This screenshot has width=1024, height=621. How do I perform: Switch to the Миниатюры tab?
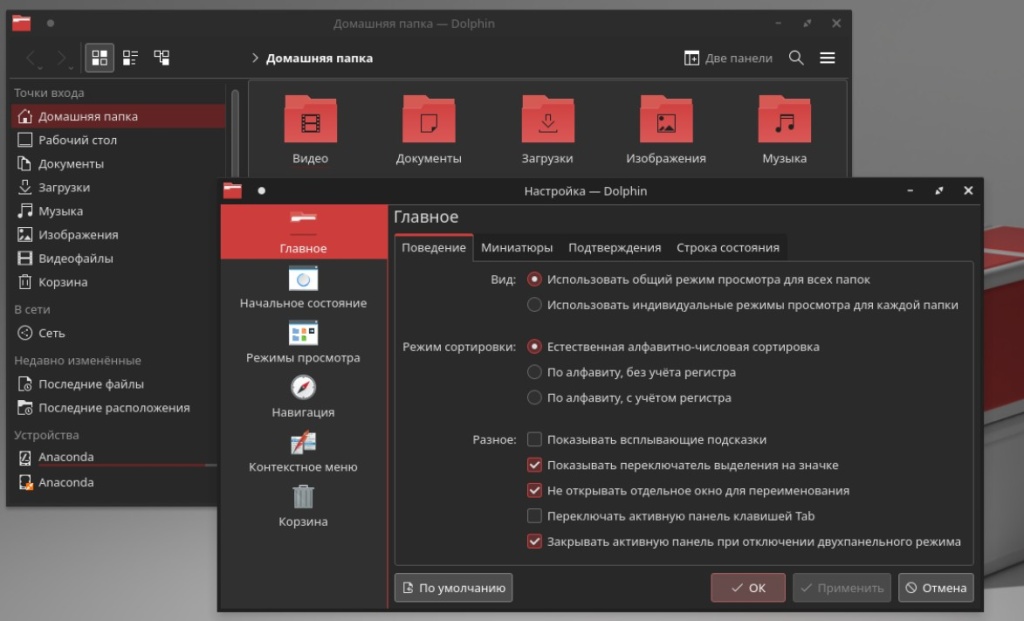coord(516,248)
